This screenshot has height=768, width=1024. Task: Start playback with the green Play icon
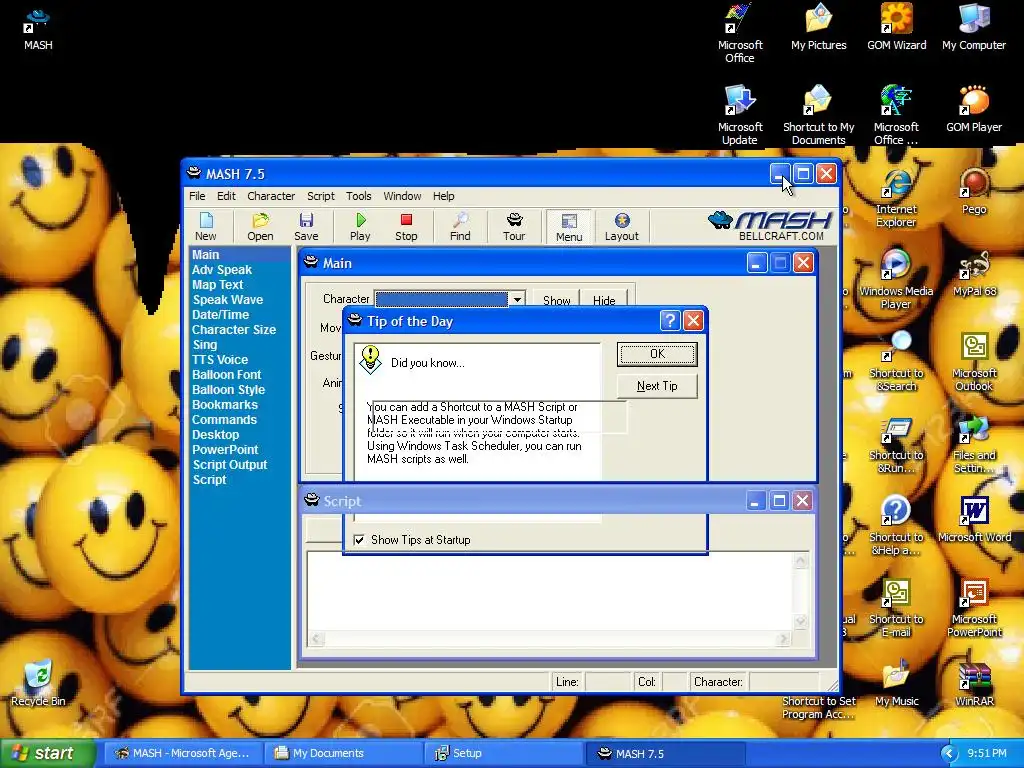tap(360, 227)
